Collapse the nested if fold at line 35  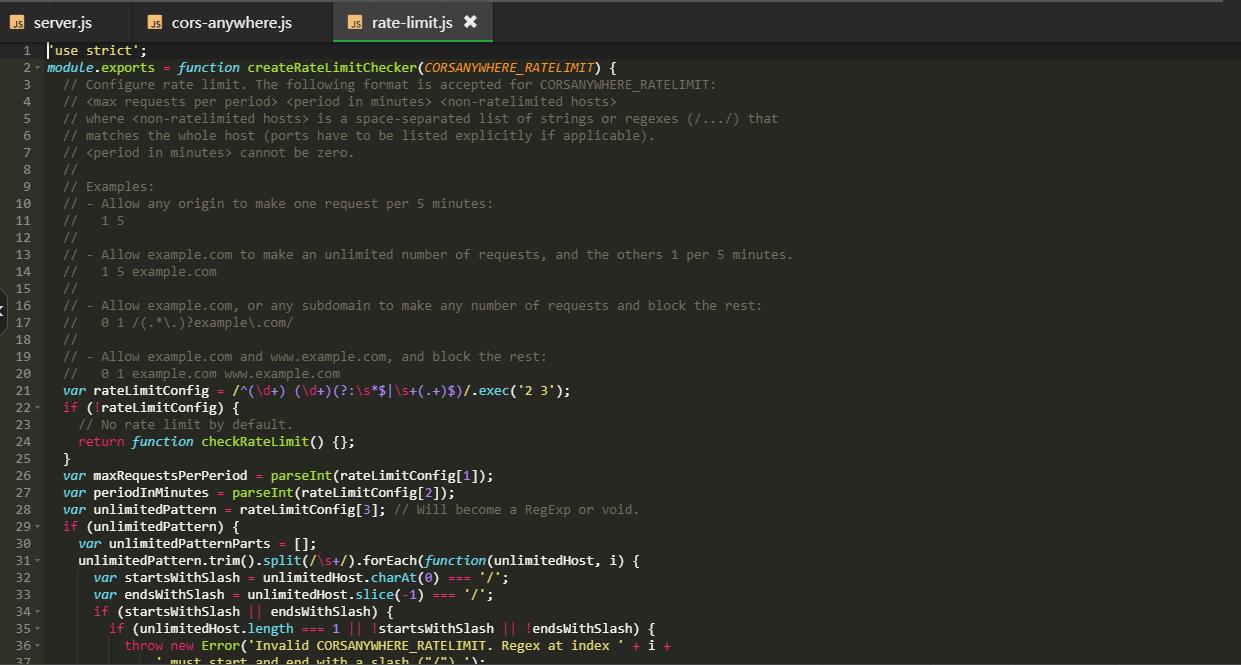(x=38, y=628)
